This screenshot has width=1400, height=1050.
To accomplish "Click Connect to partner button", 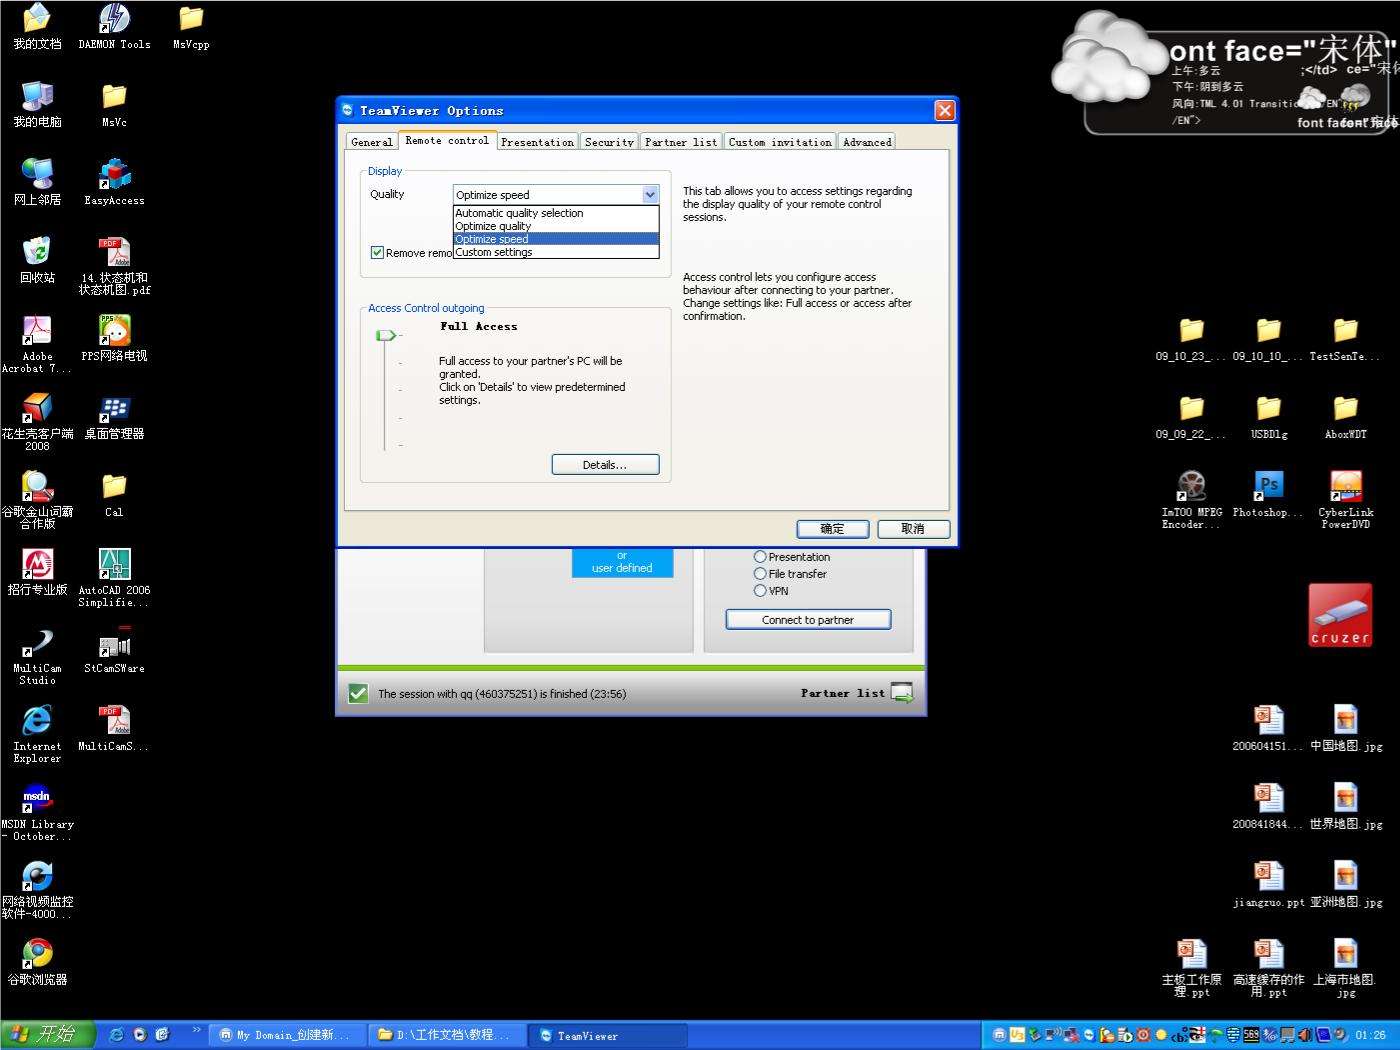I will pyautogui.click(x=808, y=620).
